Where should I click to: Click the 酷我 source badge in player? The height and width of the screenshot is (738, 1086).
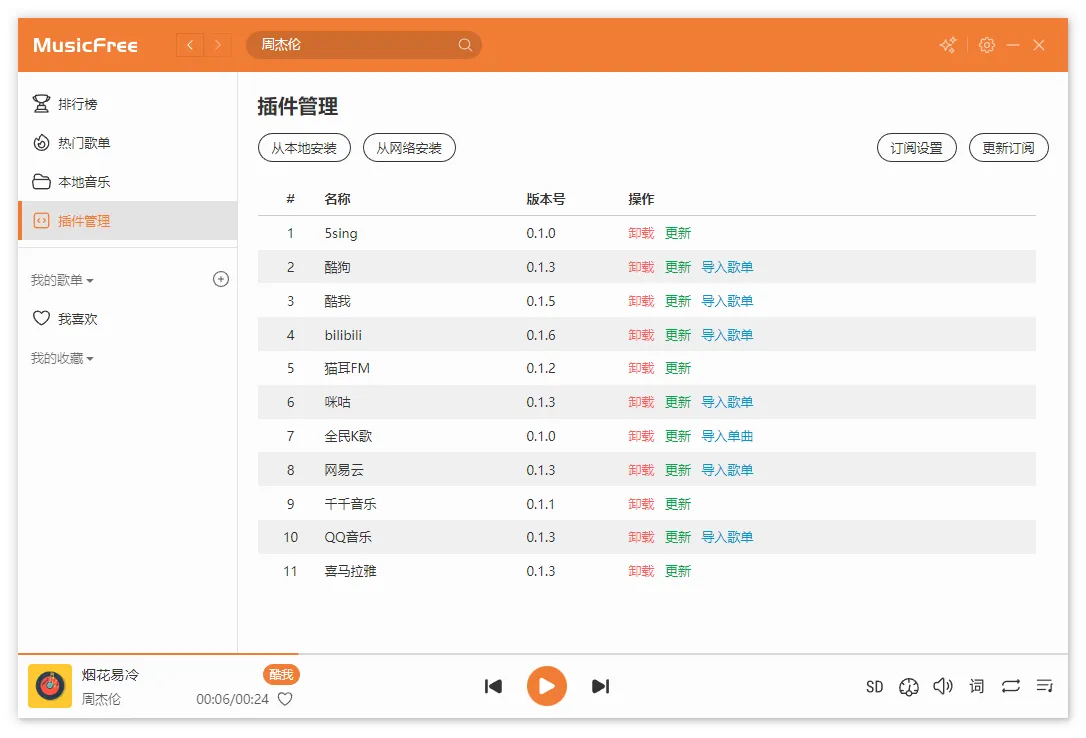(281, 674)
